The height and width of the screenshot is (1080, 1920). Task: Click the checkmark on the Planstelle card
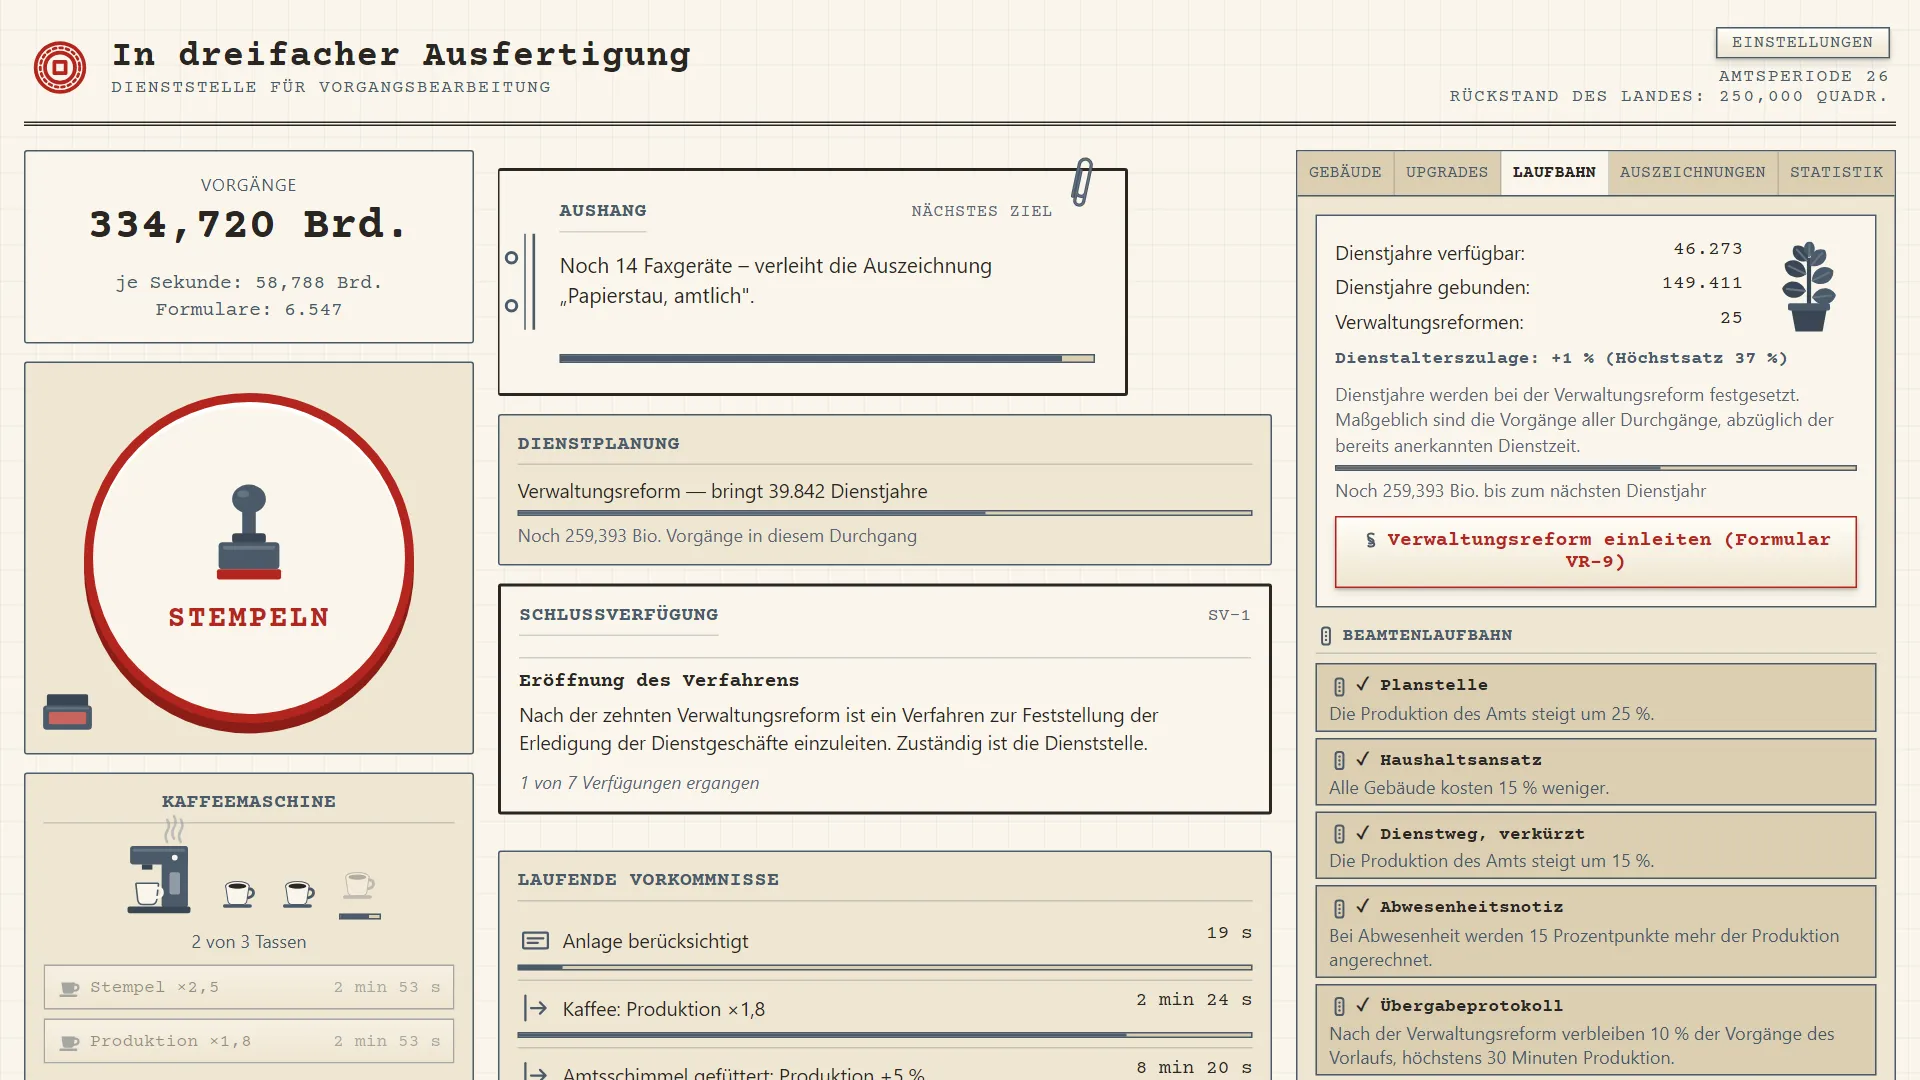click(x=1362, y=685)
